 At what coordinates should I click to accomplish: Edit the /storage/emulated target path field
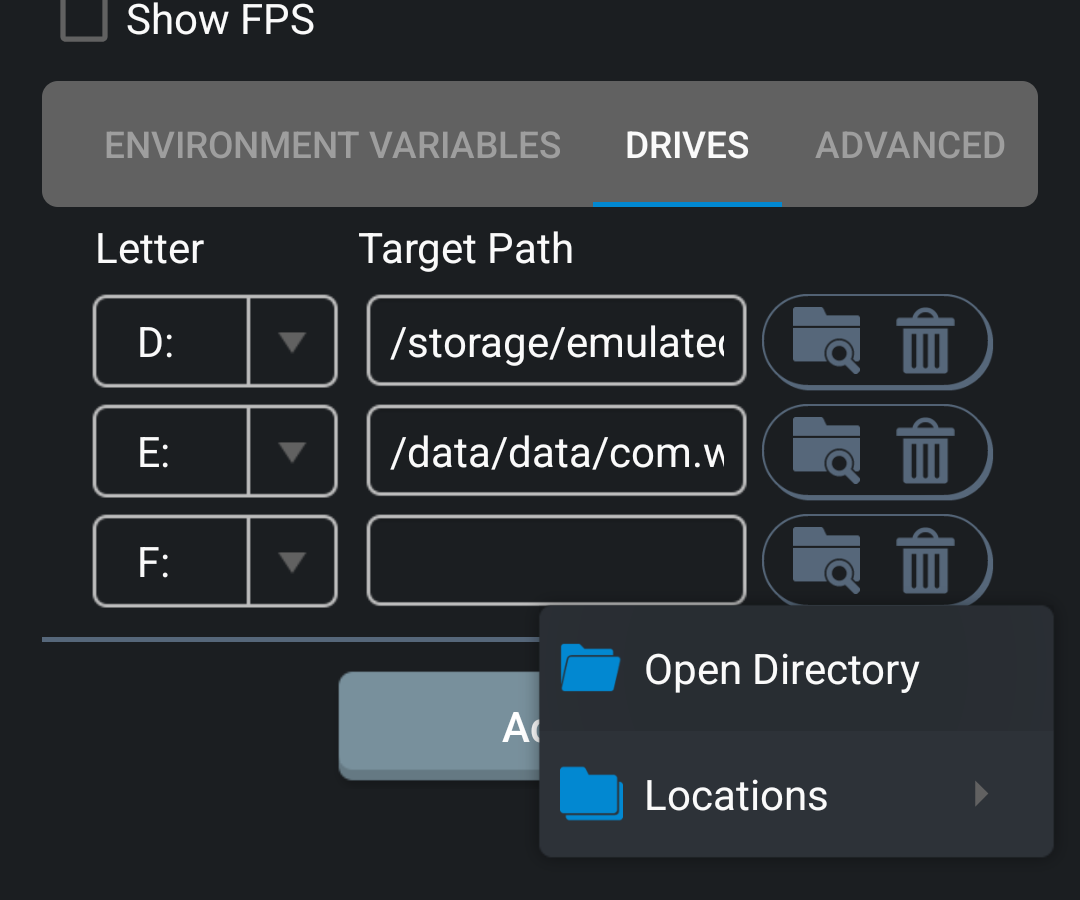point(556,342)
